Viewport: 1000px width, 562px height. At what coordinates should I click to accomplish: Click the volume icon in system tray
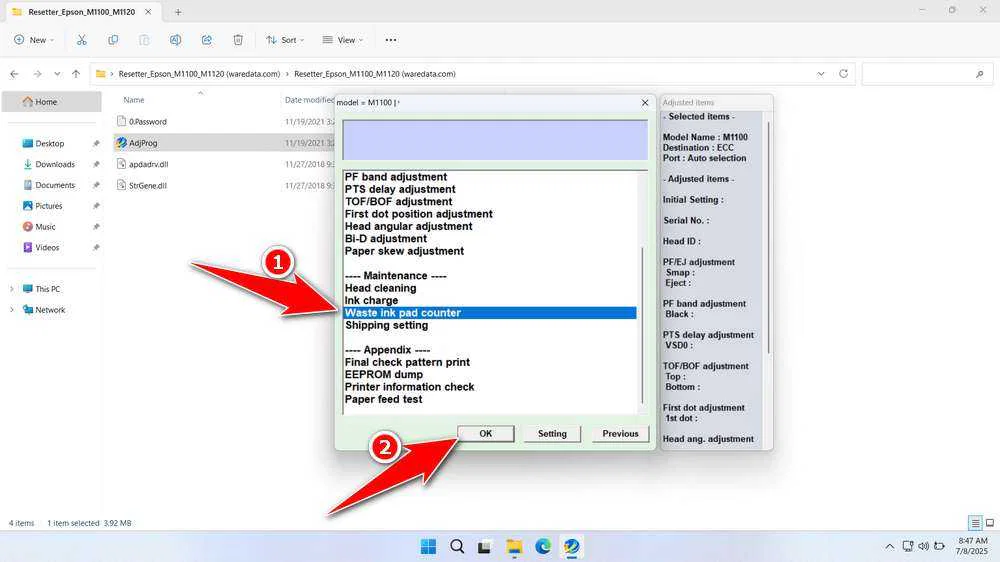pyautogui.click(x=923, y=547)
